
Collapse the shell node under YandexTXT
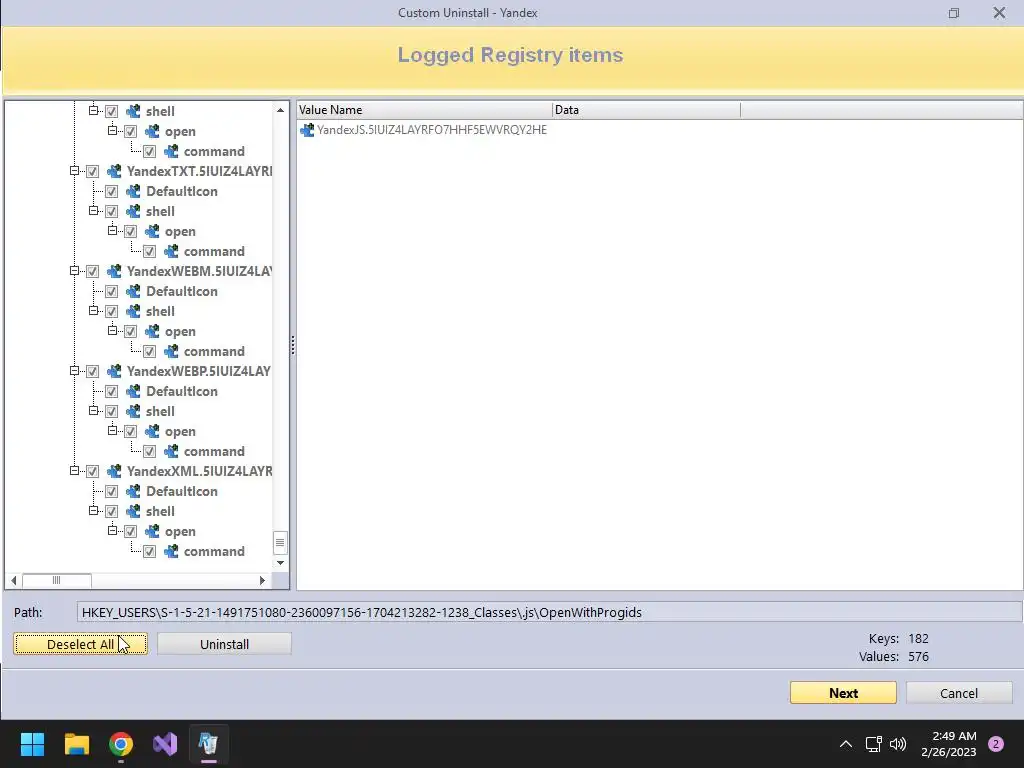93,210
